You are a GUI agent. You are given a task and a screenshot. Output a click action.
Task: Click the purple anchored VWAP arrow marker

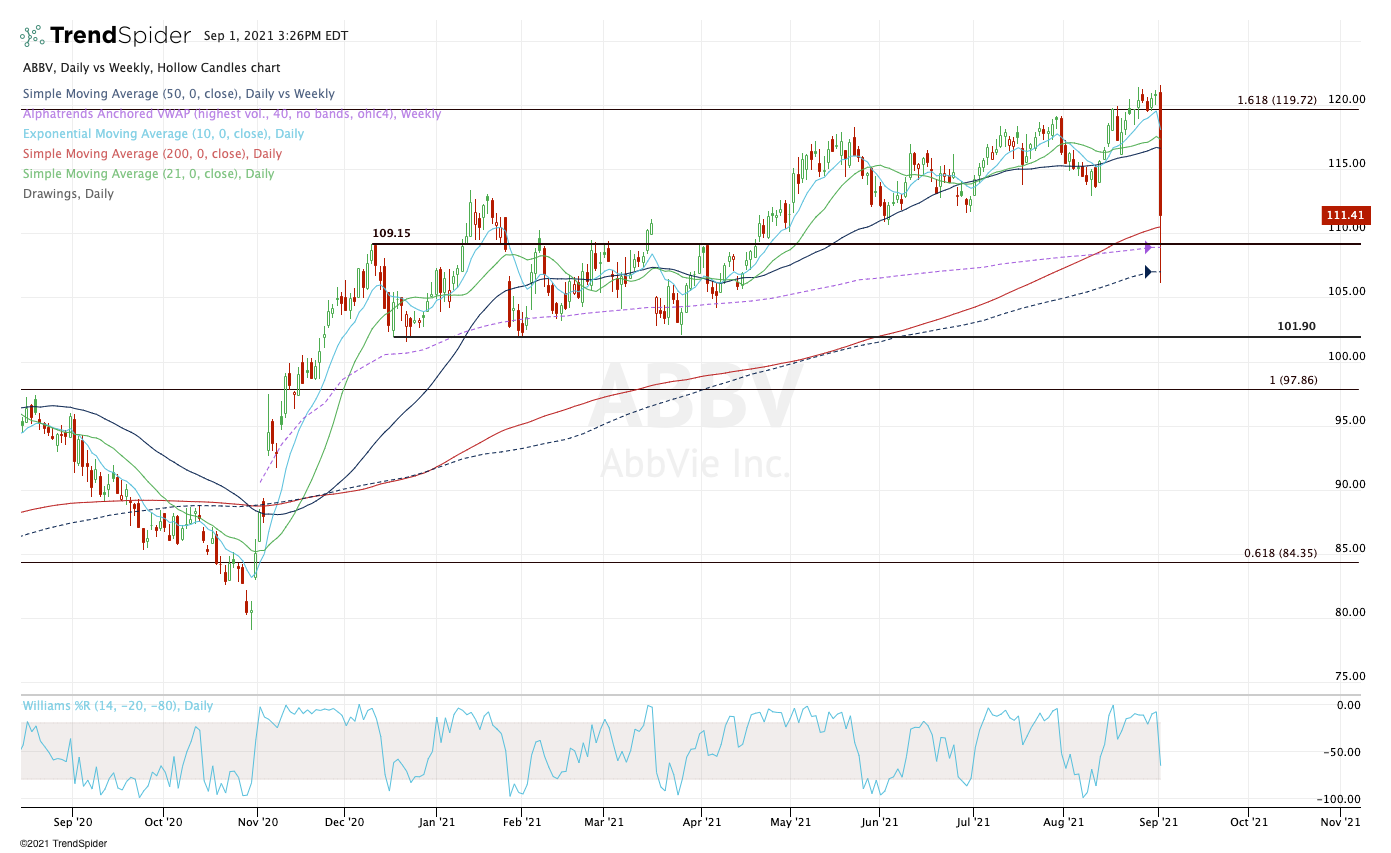tap(1149, 248)
